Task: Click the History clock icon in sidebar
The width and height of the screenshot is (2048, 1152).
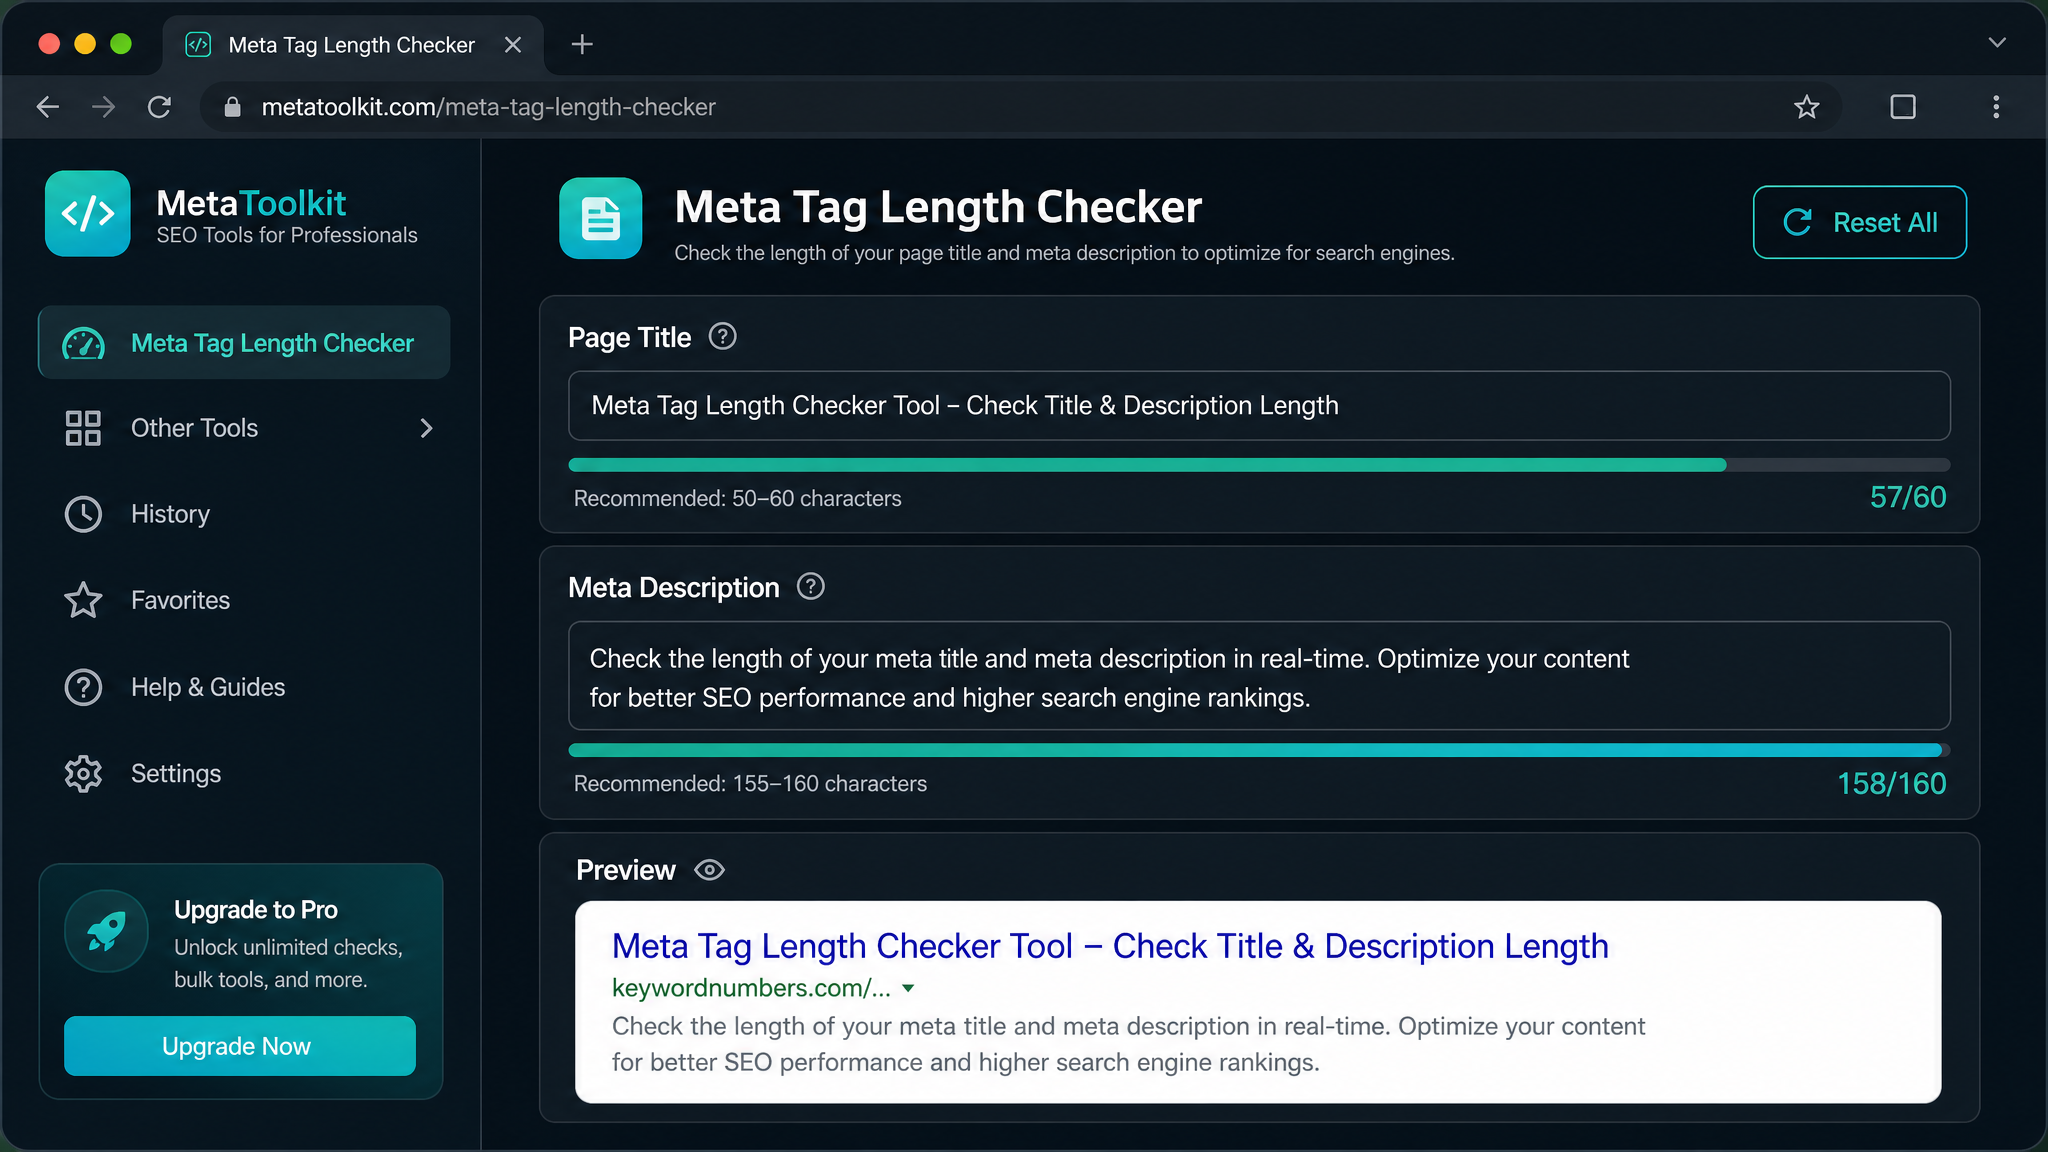Action: 83,514
